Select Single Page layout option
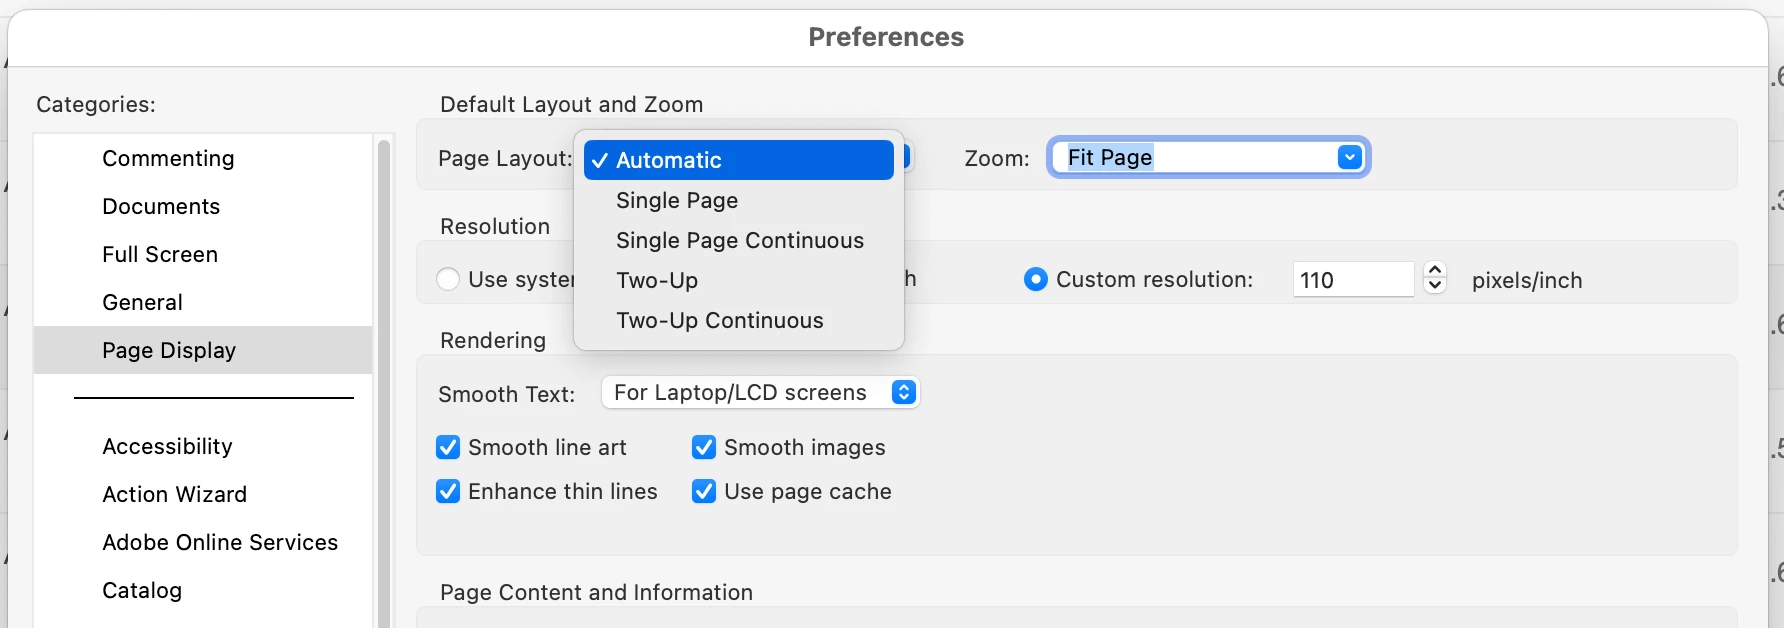 [677, 201]
